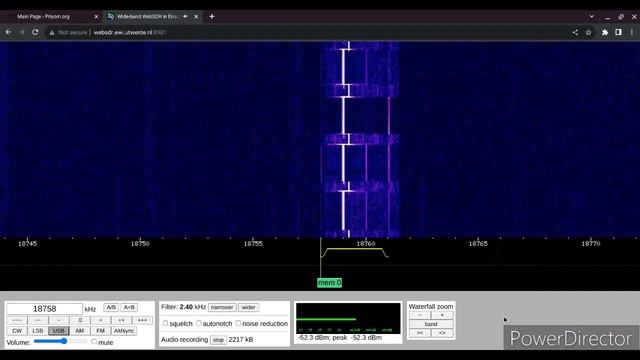Screen dimensions: 640x360
Task: Click the 18745 label on frequency scale
Action: 27,244
